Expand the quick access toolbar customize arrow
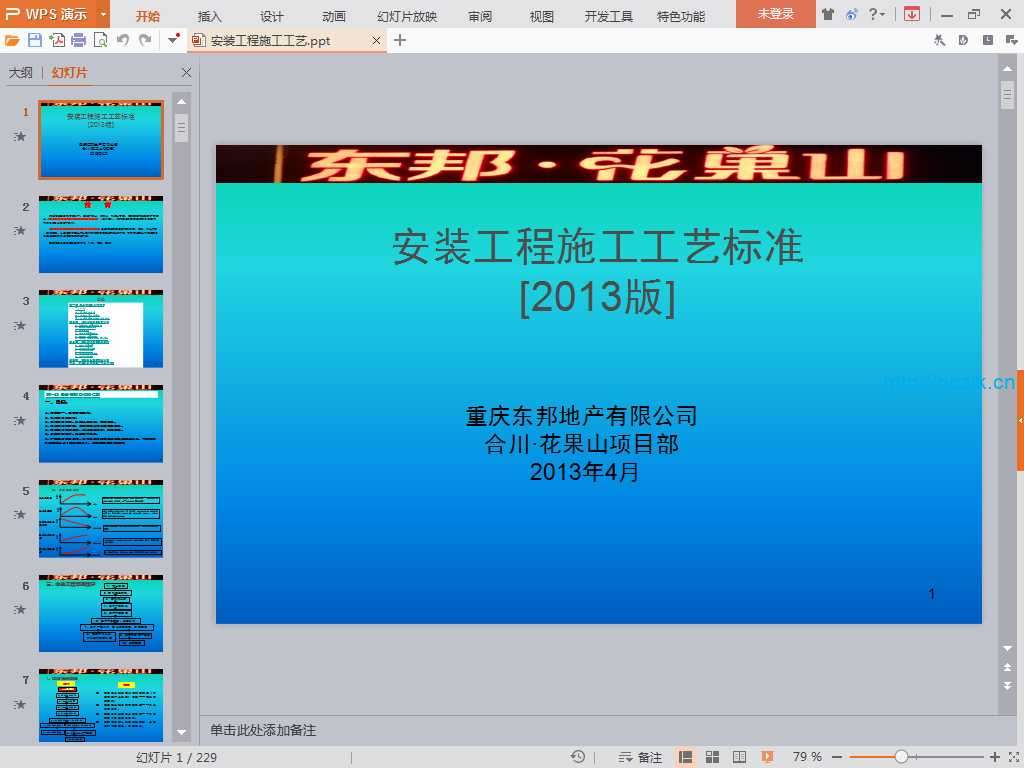The width and height of the screenshot is (1024, 768). coord(174,40)
